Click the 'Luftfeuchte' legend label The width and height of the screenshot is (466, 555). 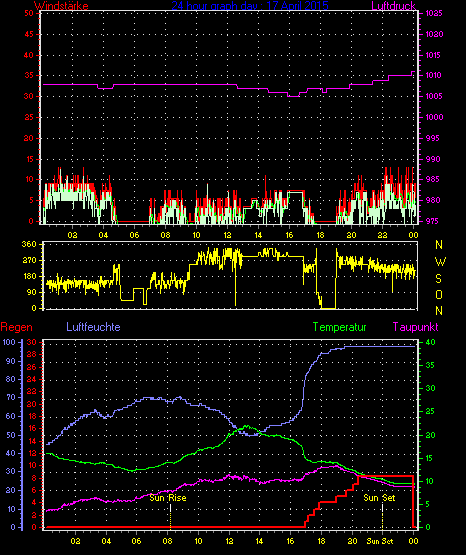tap(93, 326)
